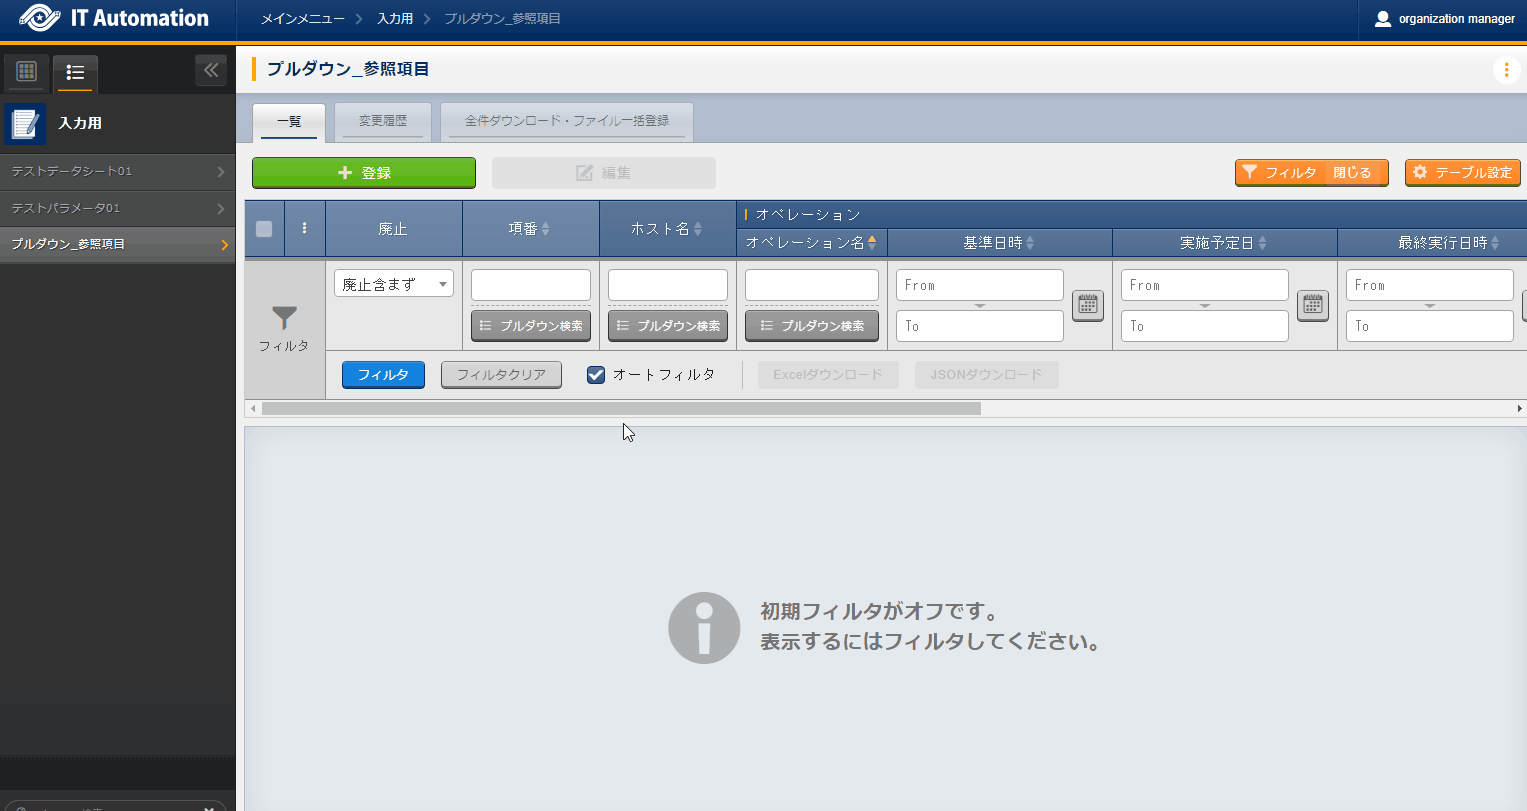Switch to the 変更履歴 tab

point(383,121)
